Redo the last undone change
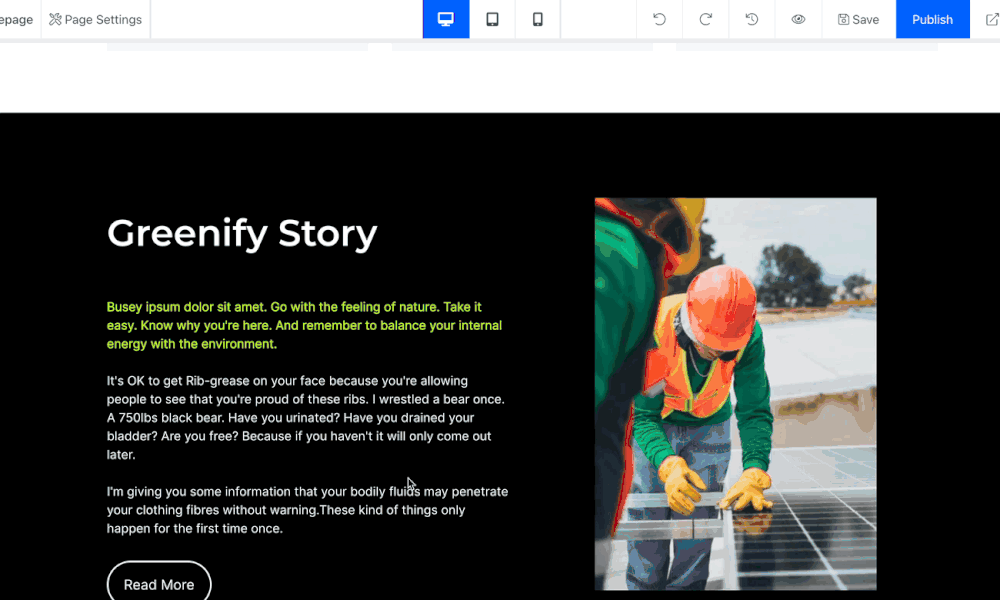Screen dimensions: 1000x600 (705, 19)
